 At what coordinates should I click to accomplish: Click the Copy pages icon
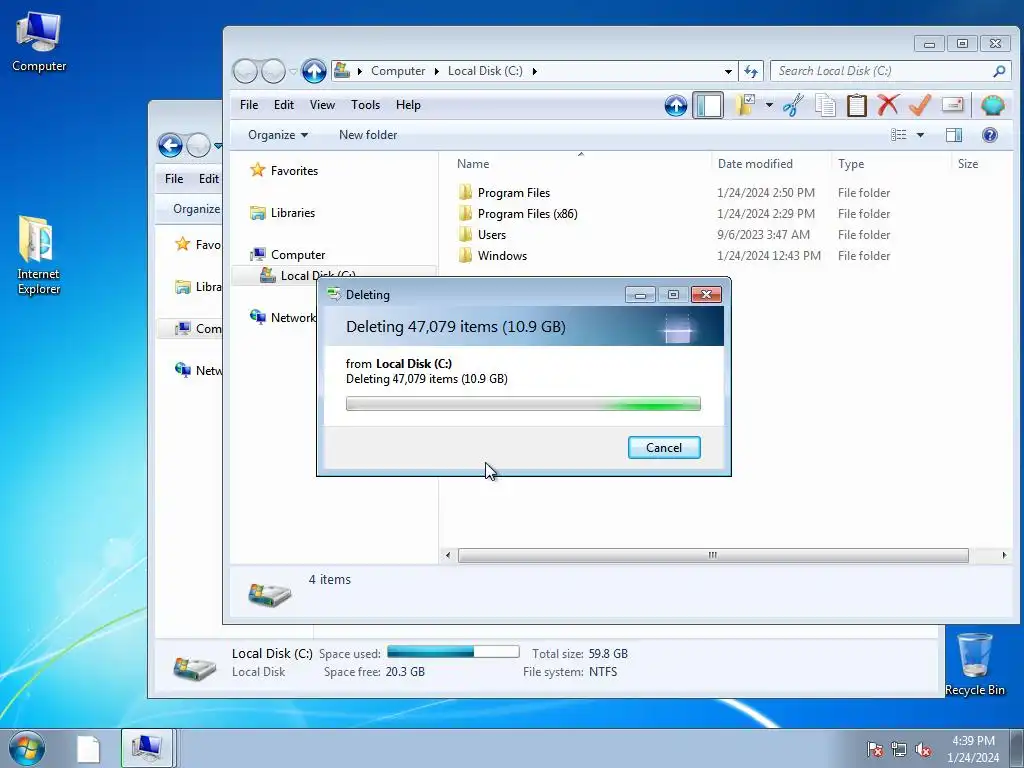[x=825, y=105]
